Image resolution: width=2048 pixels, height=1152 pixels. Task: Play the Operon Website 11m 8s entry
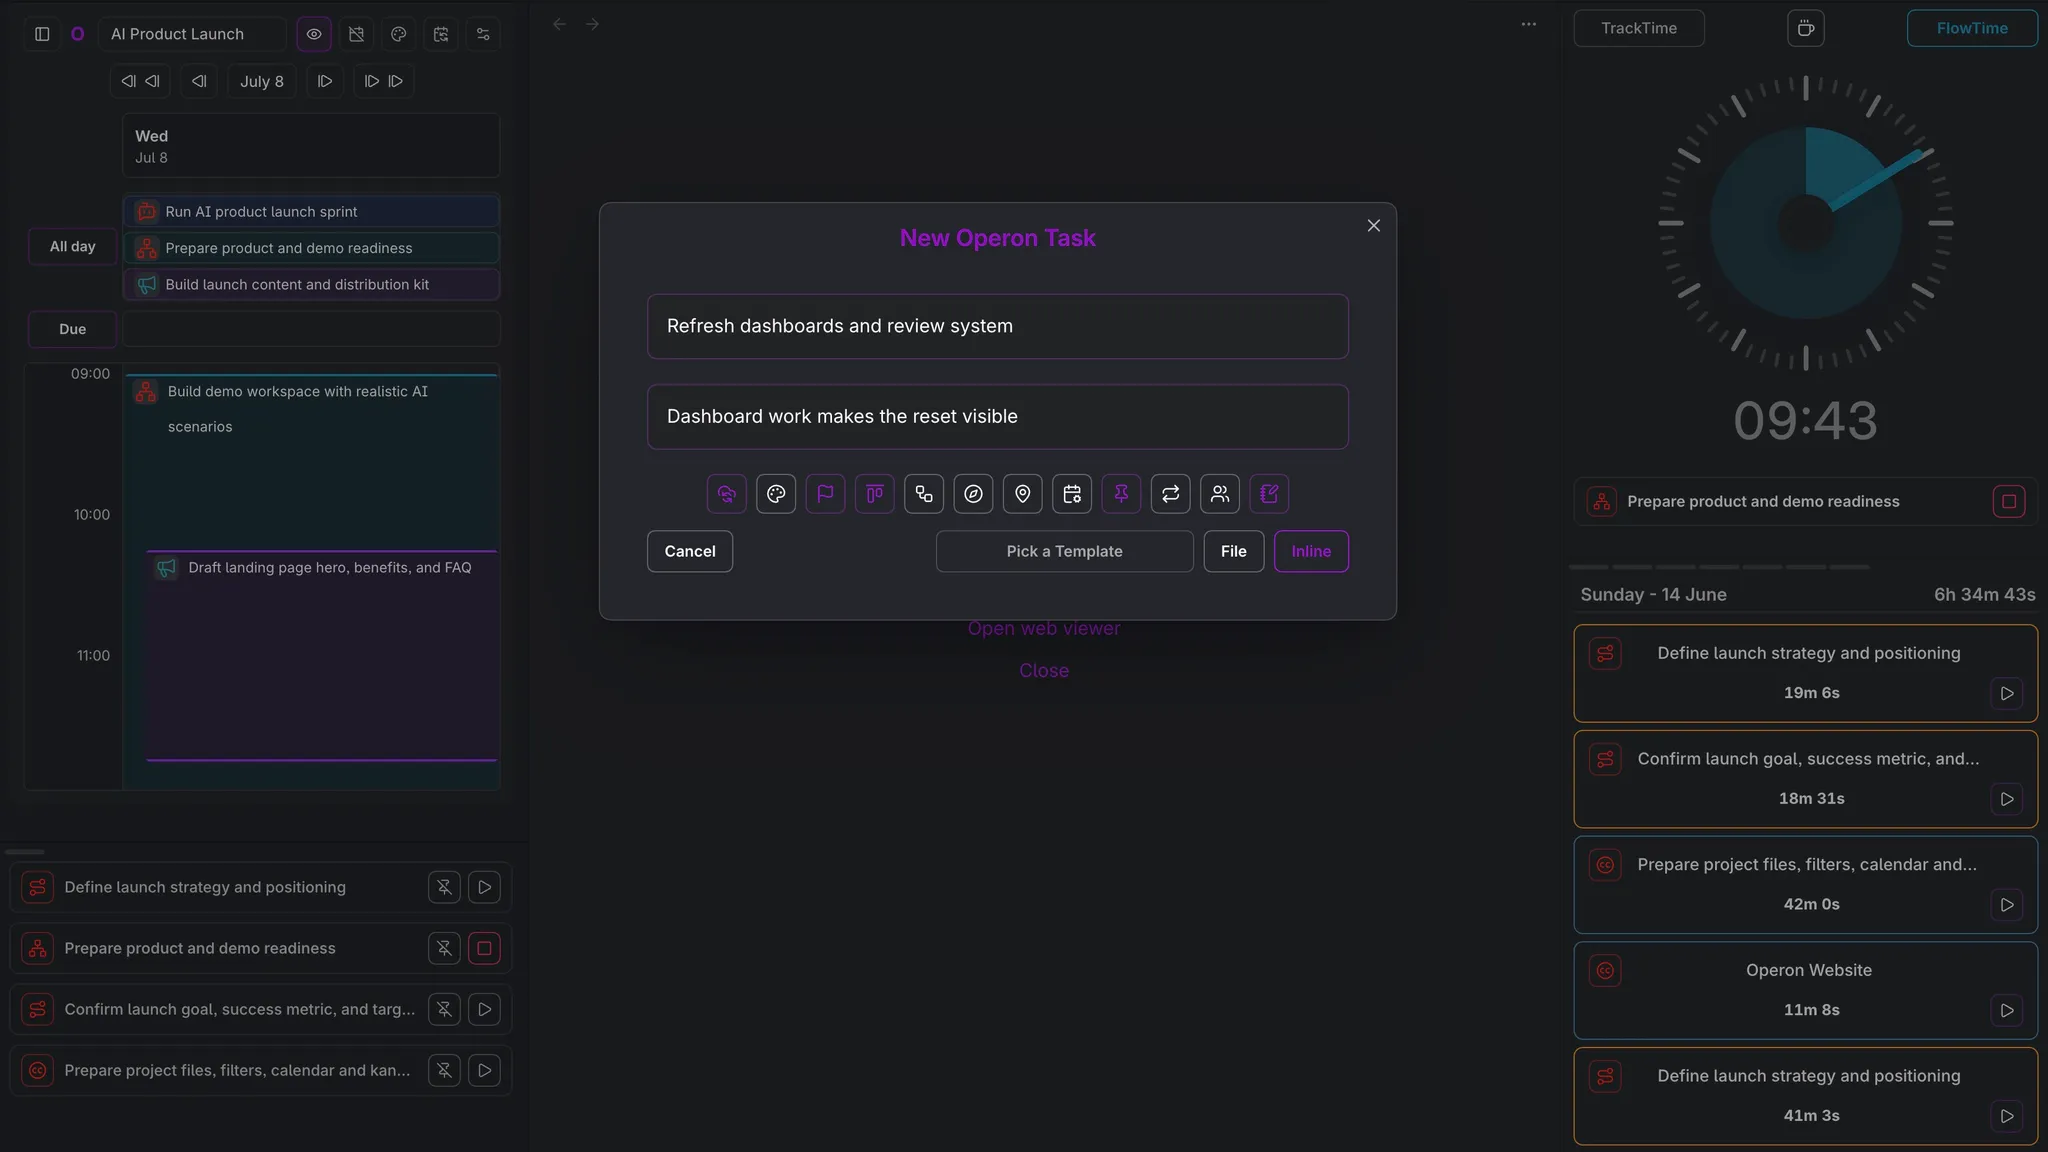pyautogui.click(x=2007, y=1010)
